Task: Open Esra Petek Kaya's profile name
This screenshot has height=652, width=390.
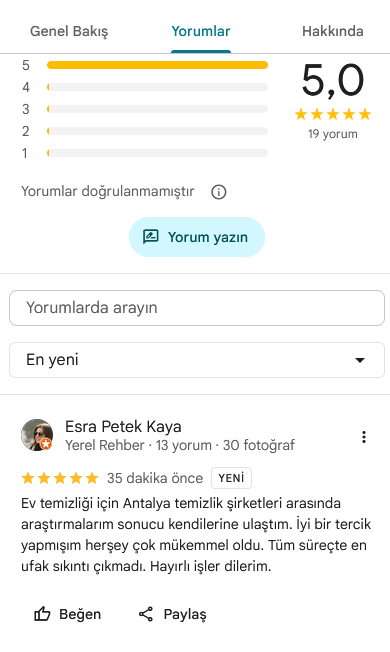Action: point(123,427)
